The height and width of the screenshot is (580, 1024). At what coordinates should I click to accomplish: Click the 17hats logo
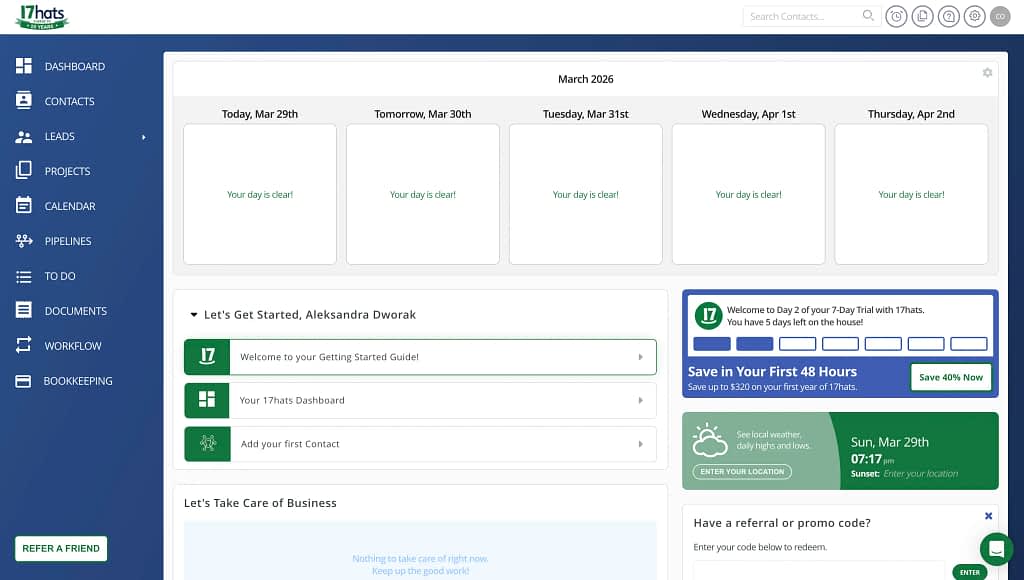click(x=42, y=17)
